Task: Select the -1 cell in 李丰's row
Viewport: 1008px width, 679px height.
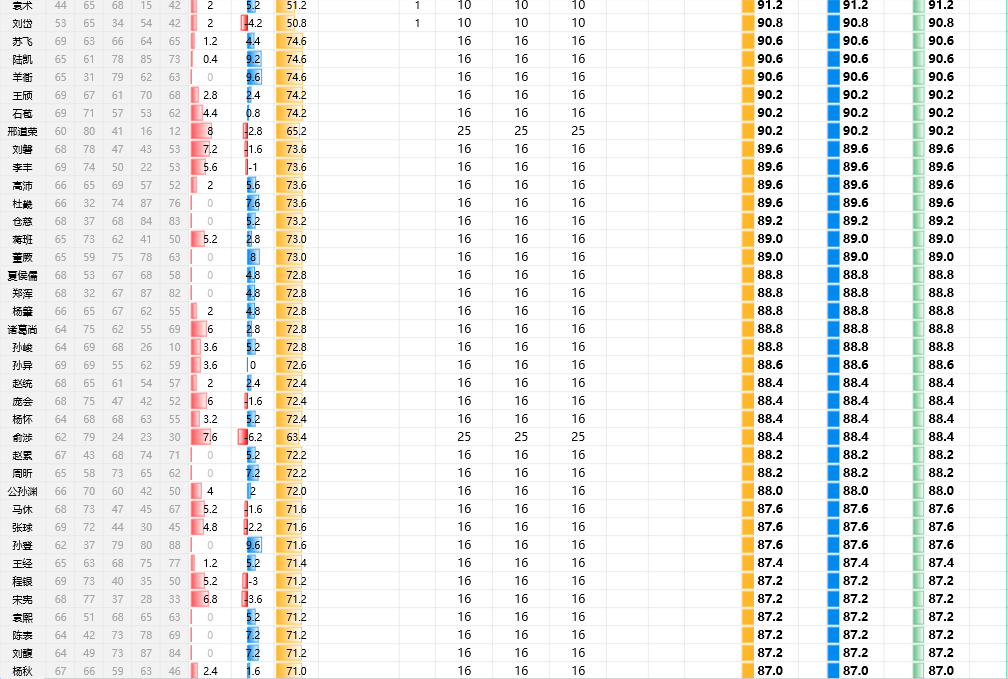Action: [252, 167]
